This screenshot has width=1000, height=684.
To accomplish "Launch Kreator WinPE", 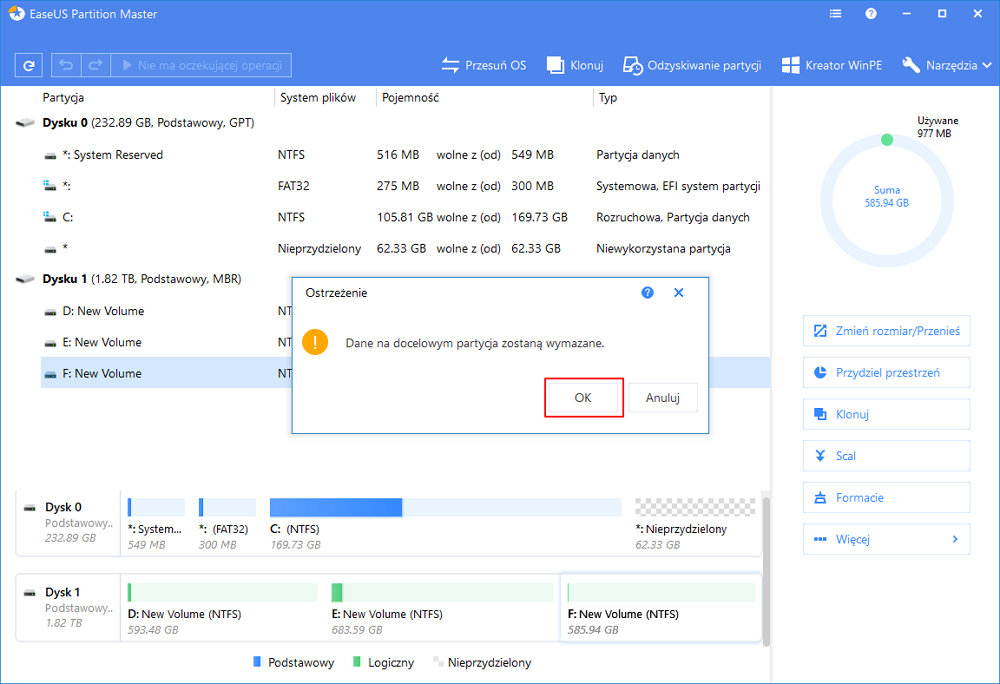I will click(832, 65).
